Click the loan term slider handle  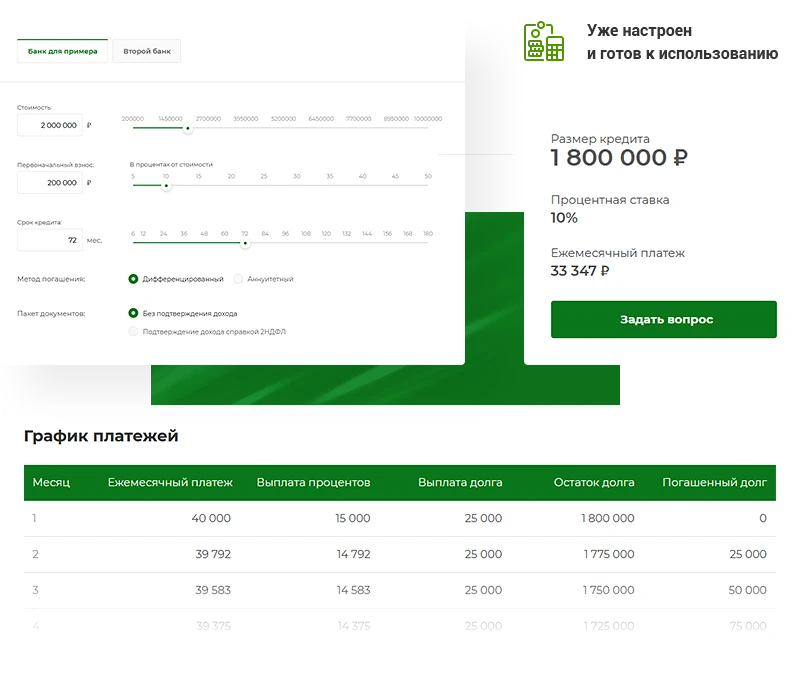[245, 242]
